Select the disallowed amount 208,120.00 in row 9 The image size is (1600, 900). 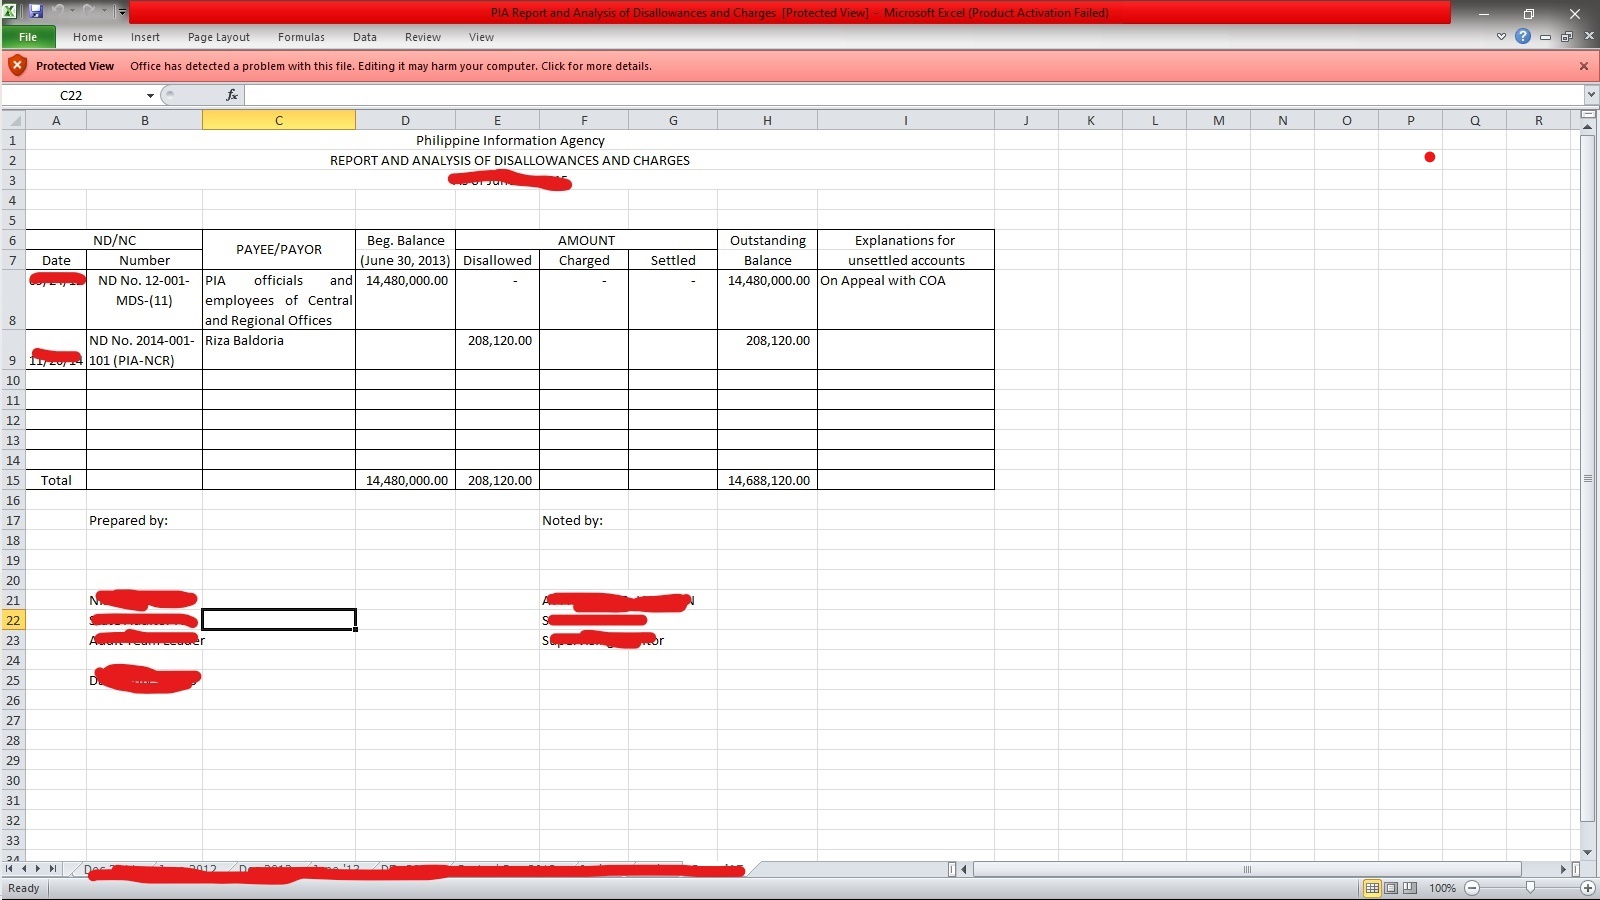497,349
